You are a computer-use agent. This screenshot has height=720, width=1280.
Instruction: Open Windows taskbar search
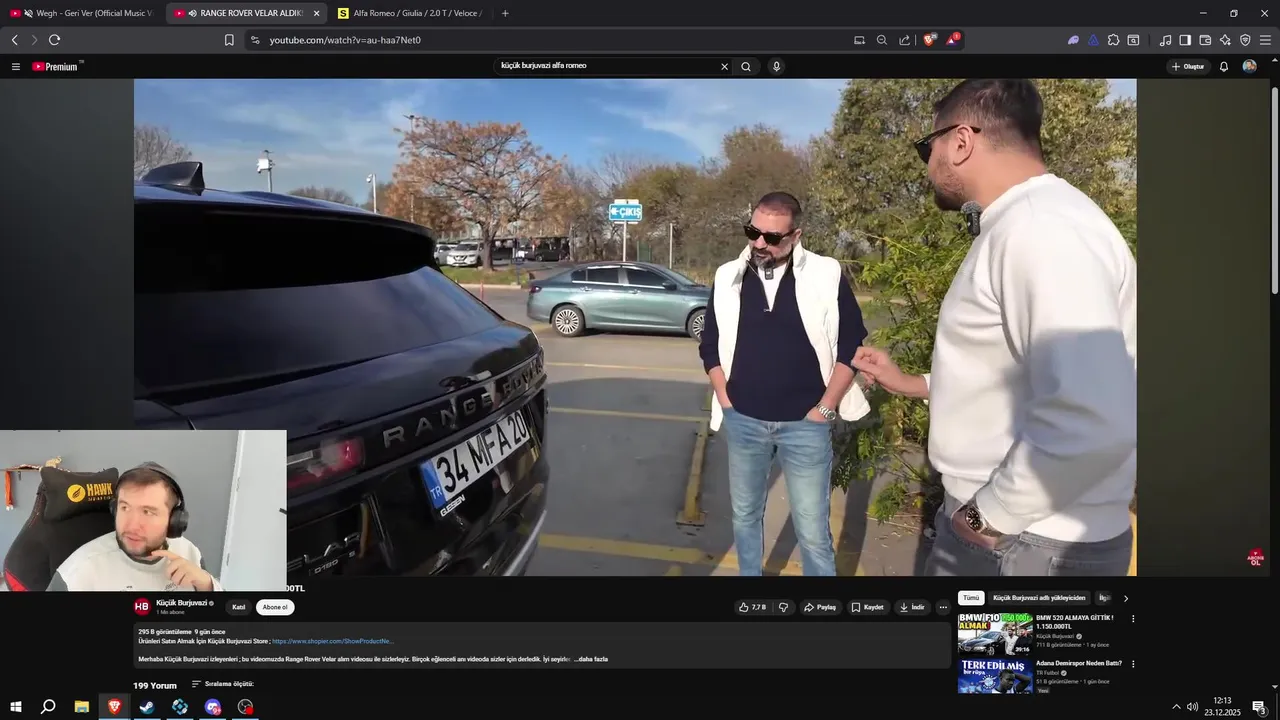pyautogui.click(x=48, y=707)
